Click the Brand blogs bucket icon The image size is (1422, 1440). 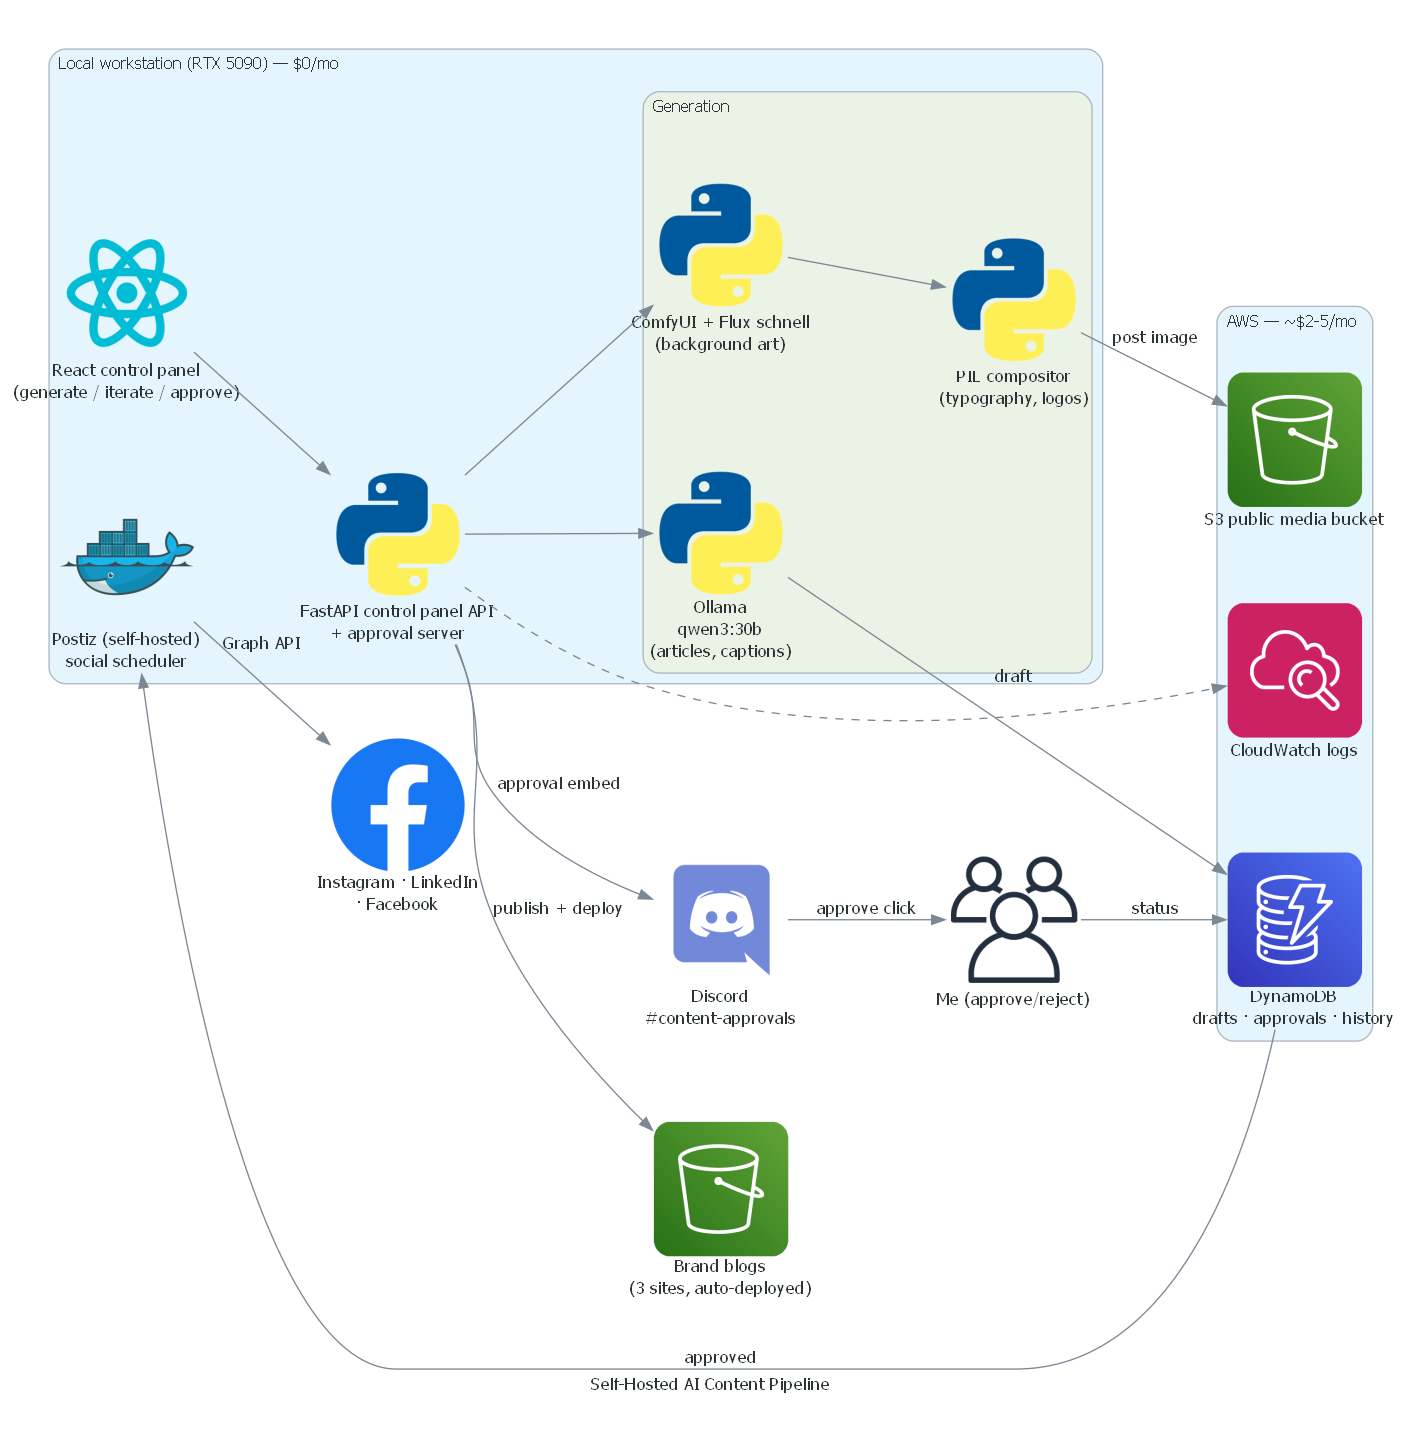[x=721, y=1189]
